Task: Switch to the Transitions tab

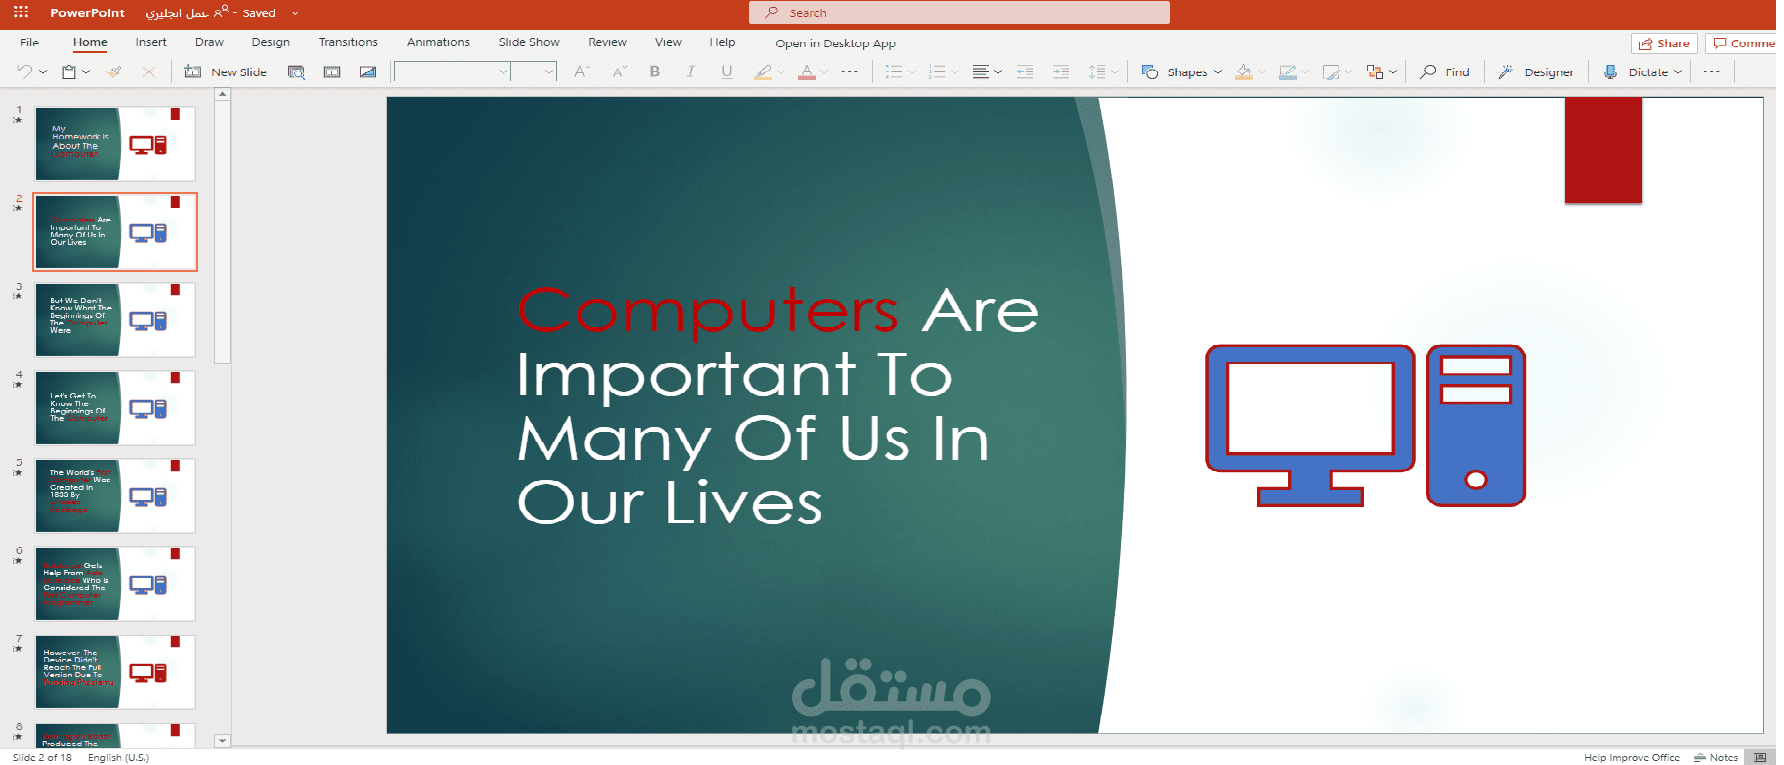Action: pos(348,42)
